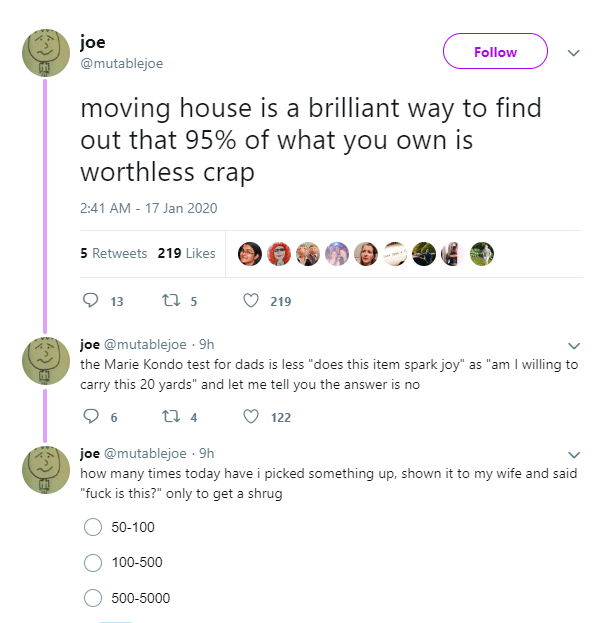Like the Marie Kondo tweet with 122 likes
600x623 pixels.
251,417
